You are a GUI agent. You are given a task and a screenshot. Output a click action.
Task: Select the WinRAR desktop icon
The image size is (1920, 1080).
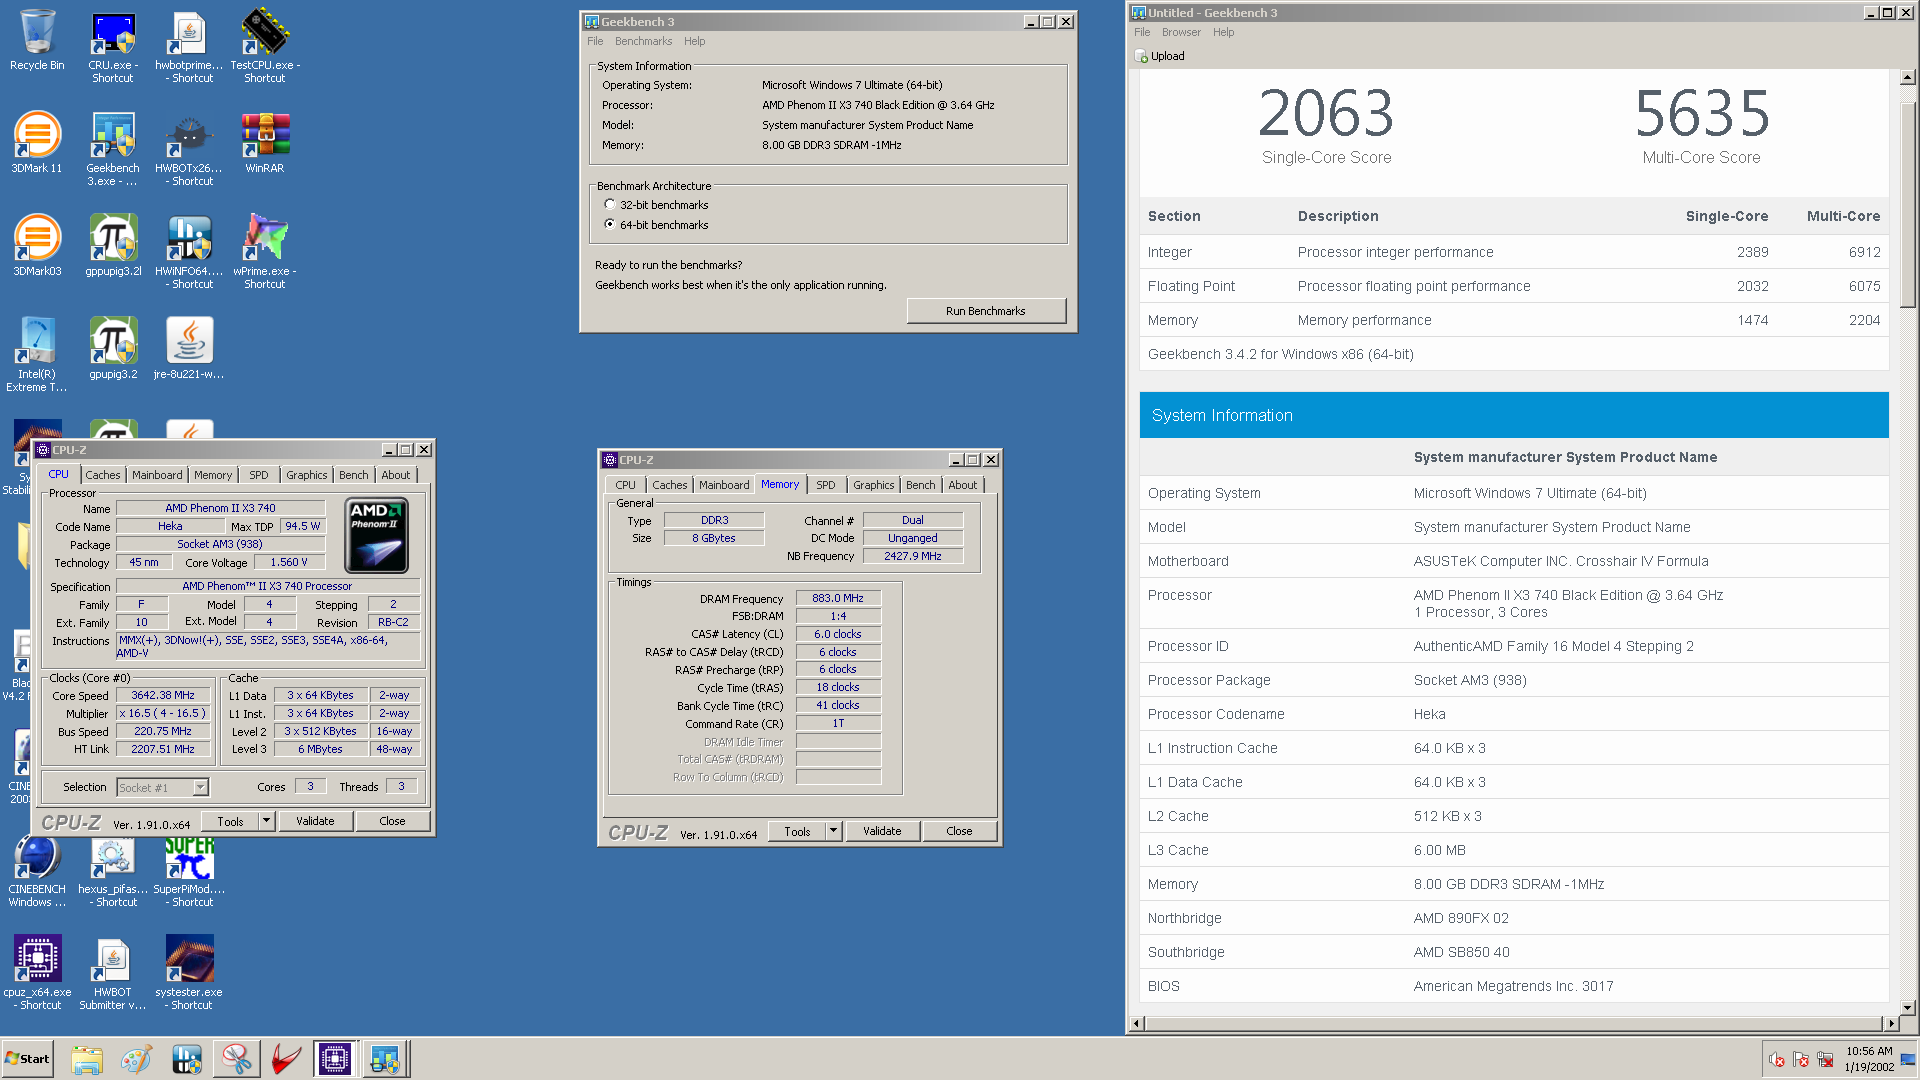(265, 143)
